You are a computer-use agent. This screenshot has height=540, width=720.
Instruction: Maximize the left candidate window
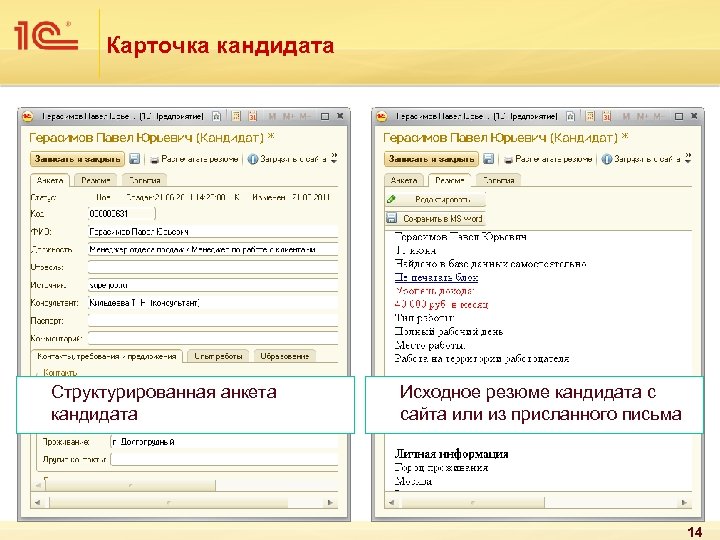pyautogui.click(x=325, y=117)
